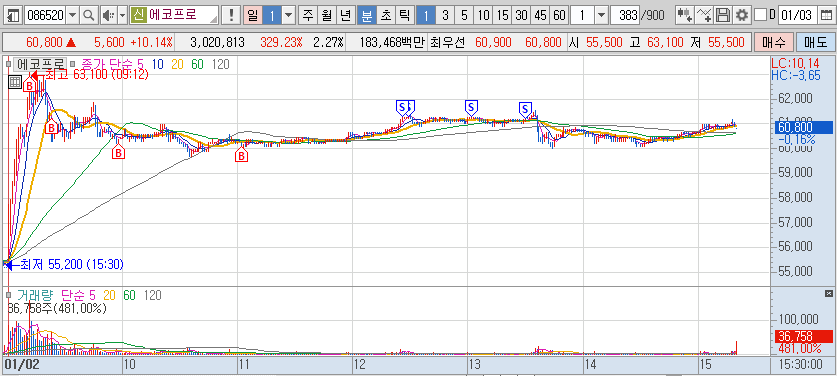The width and height of the screenshot is (837, 376).
Task: Click the exclamation mark info icon
Action: point(231,15)
